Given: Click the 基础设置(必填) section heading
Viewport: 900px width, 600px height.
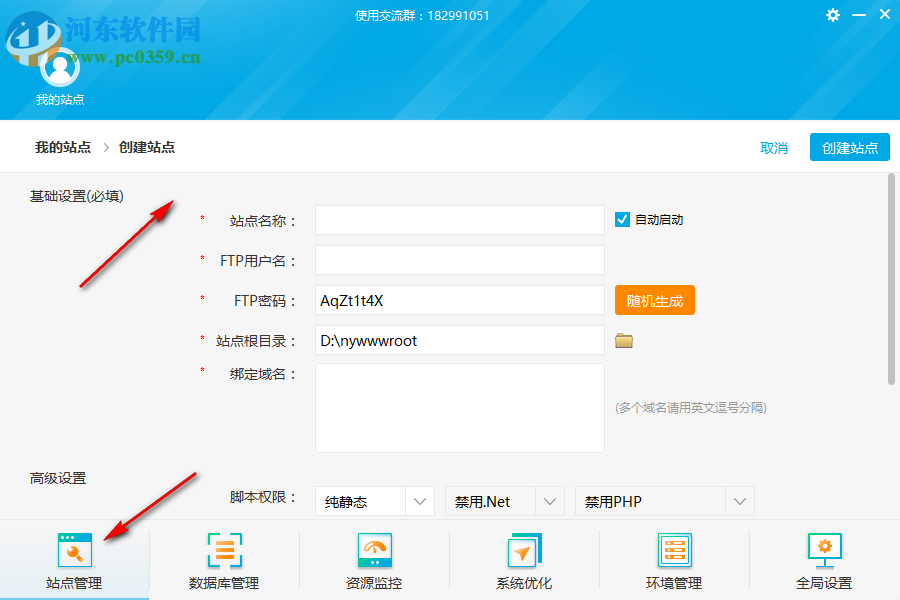Looking at the screenshot, I should [x=76, y=196].
